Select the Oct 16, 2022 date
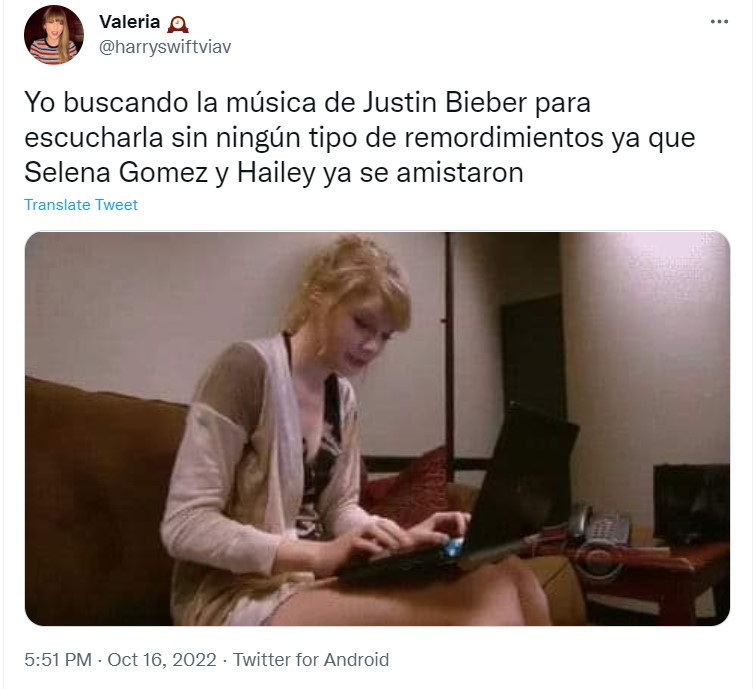This screenshot has width=755, height=689. [162, 659]
